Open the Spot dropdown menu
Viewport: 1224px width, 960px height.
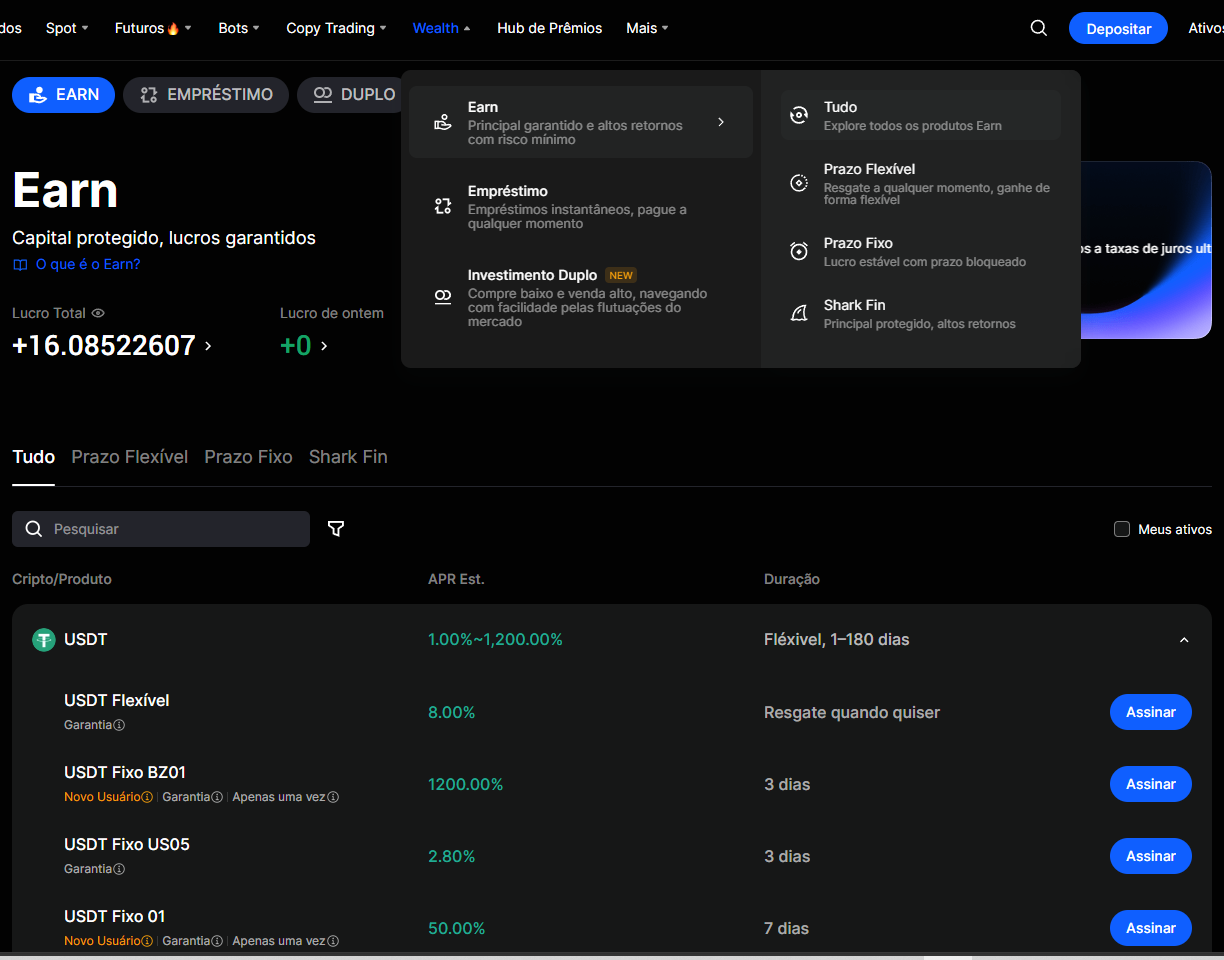click(67, 28)
